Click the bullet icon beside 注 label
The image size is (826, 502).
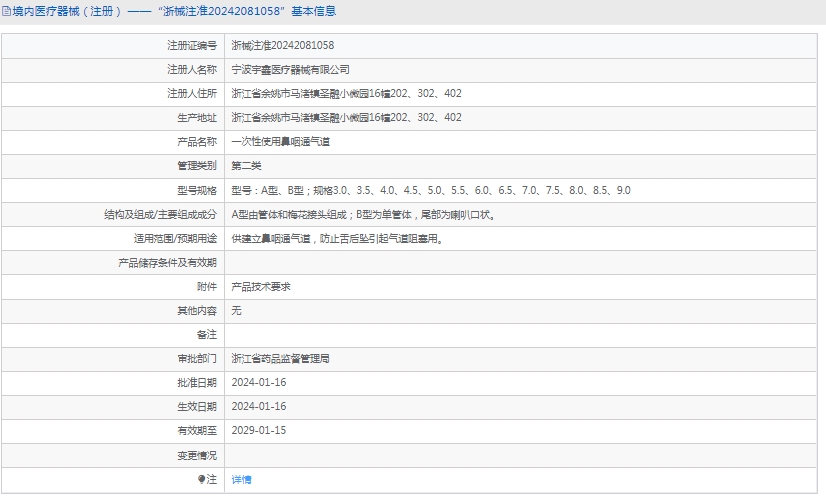tap(201, 479)
